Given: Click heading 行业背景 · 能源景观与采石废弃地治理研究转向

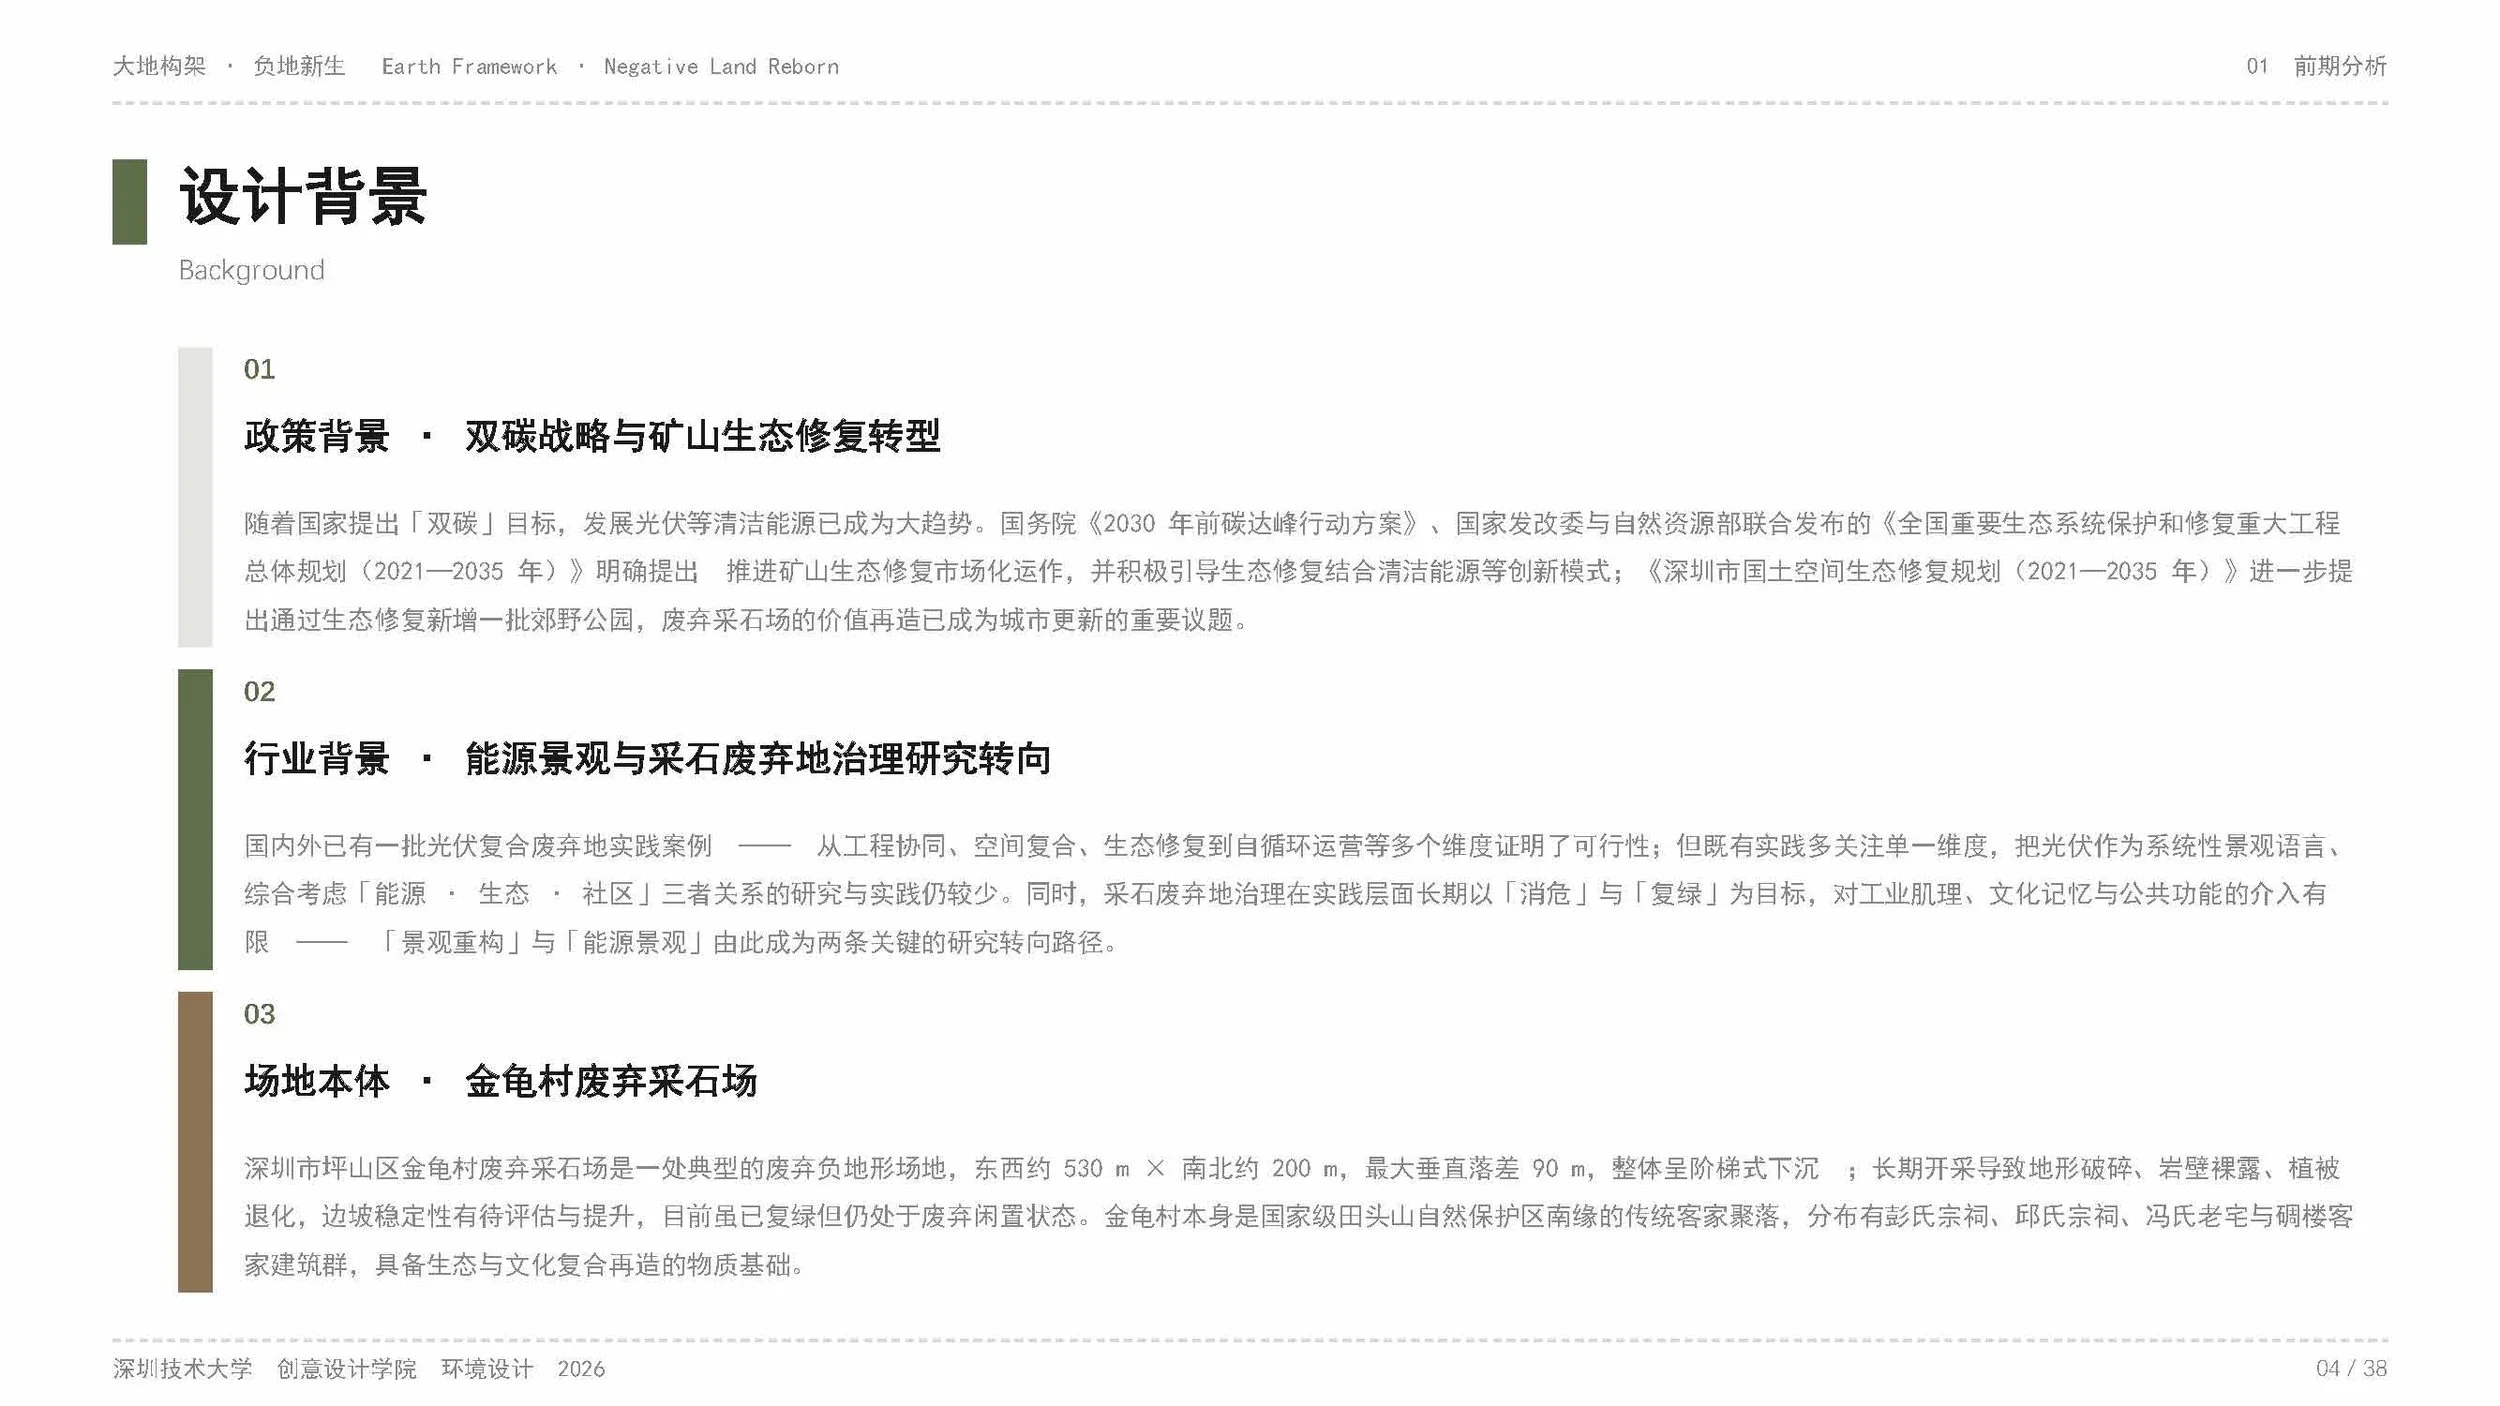Looking at the screenshot, I should 647,759.
